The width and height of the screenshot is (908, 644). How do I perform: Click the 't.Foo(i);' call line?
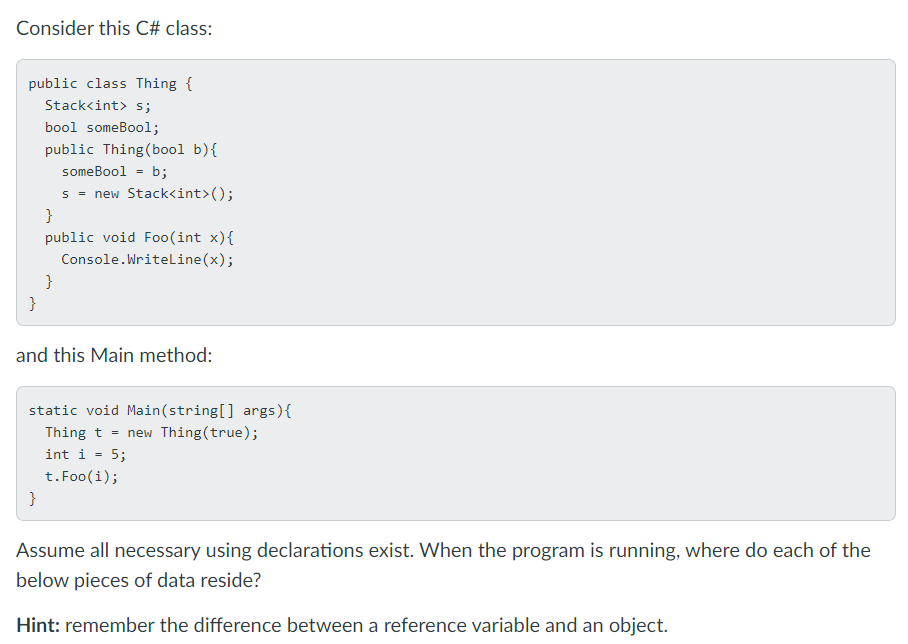[82, 477]
